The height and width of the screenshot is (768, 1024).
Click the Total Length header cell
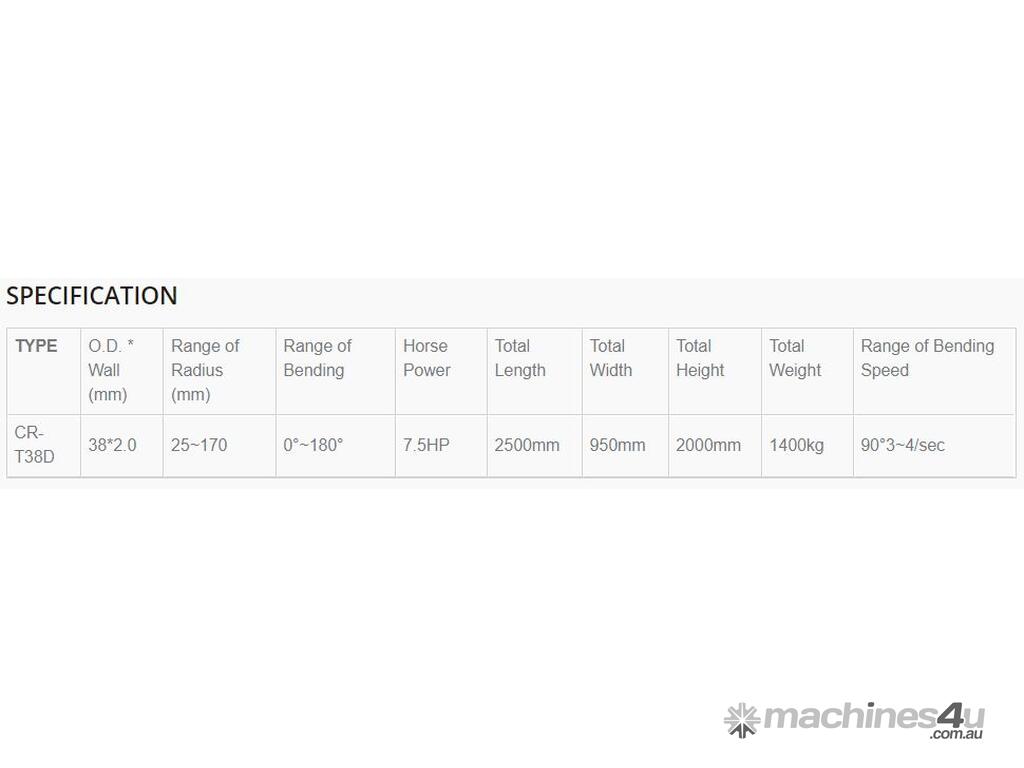click(x=520, y=358)
